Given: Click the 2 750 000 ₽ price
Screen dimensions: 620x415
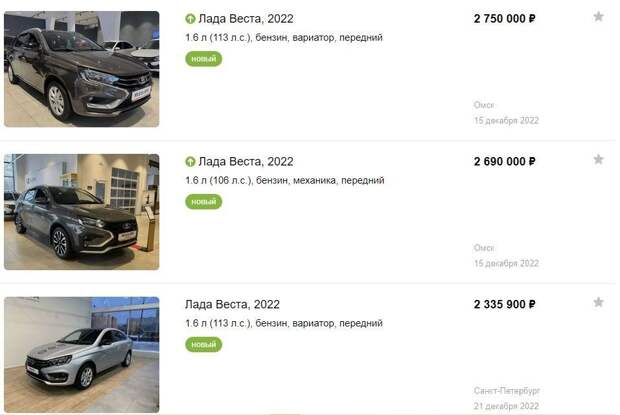Looking at the screenshot, I should tap(505, 19).
